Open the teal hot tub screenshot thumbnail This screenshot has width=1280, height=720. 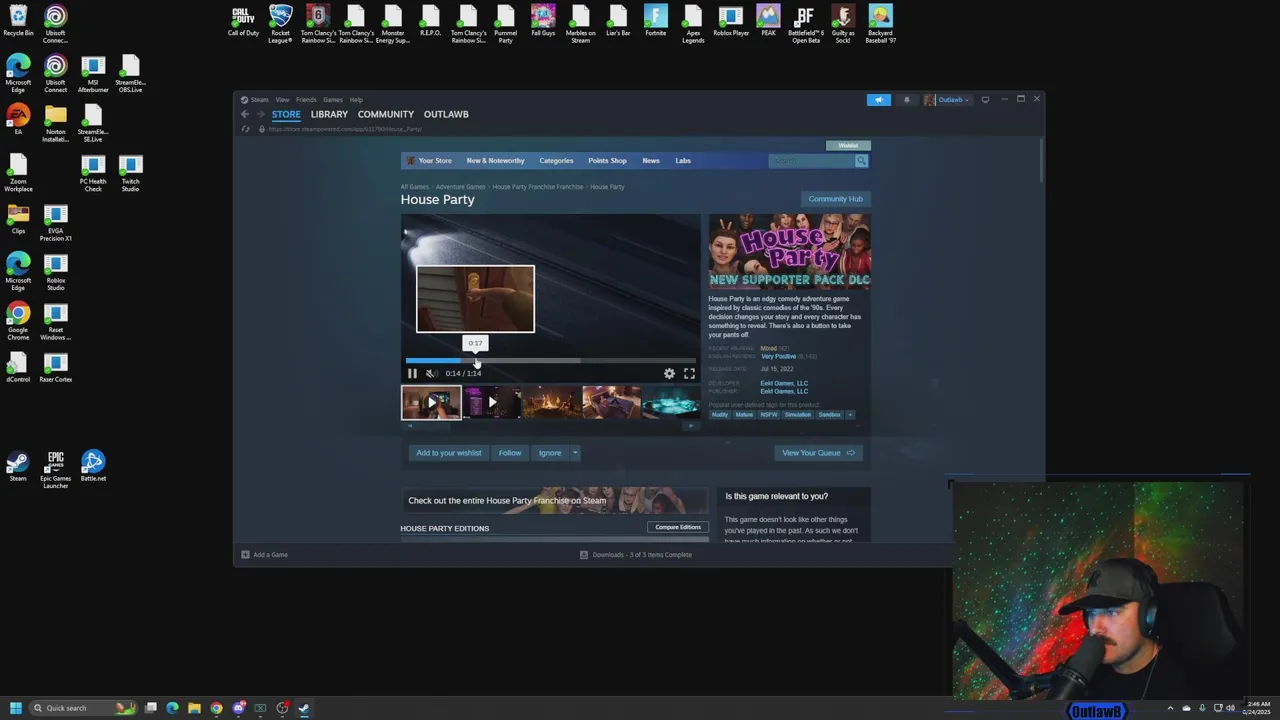point(670,402)
